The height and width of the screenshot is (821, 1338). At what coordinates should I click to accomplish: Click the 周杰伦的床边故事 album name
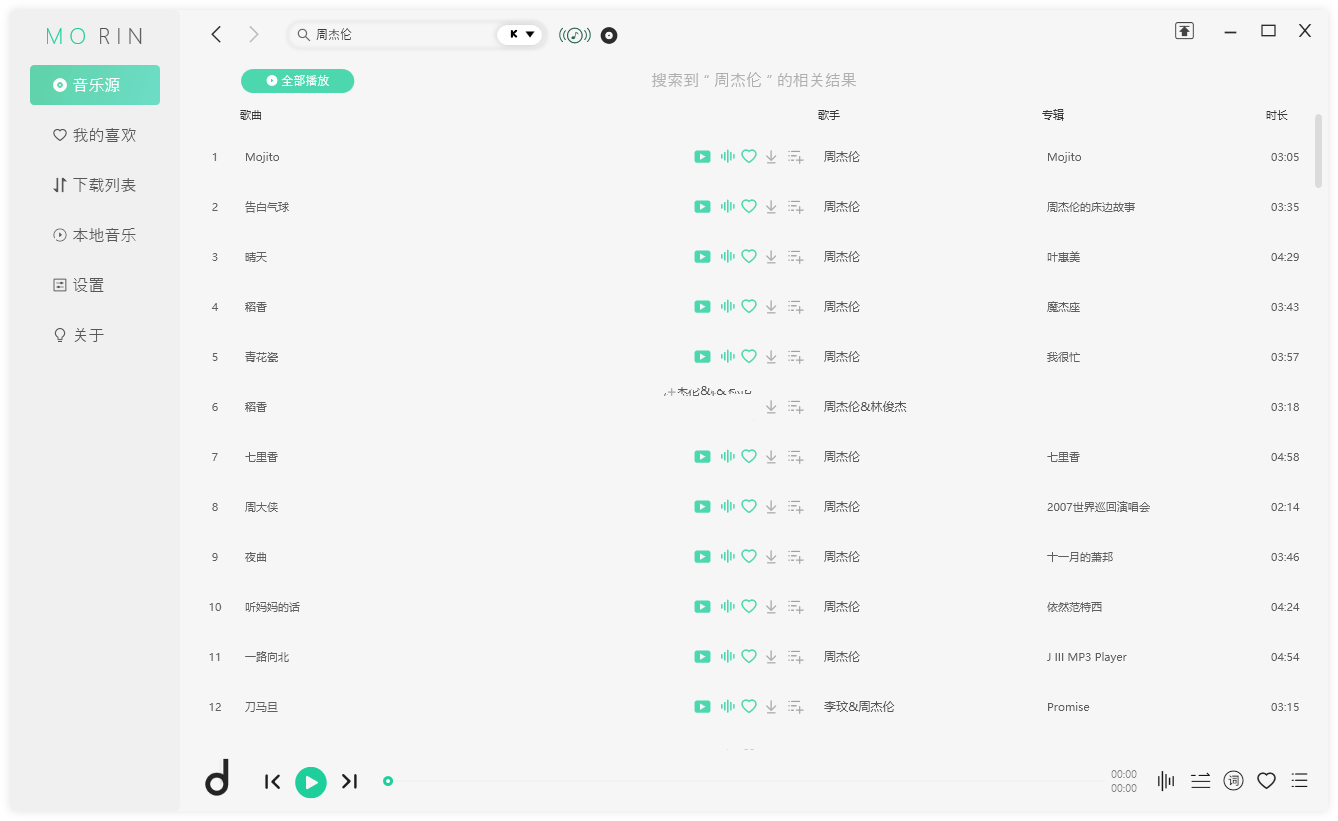pos(1091,207)
